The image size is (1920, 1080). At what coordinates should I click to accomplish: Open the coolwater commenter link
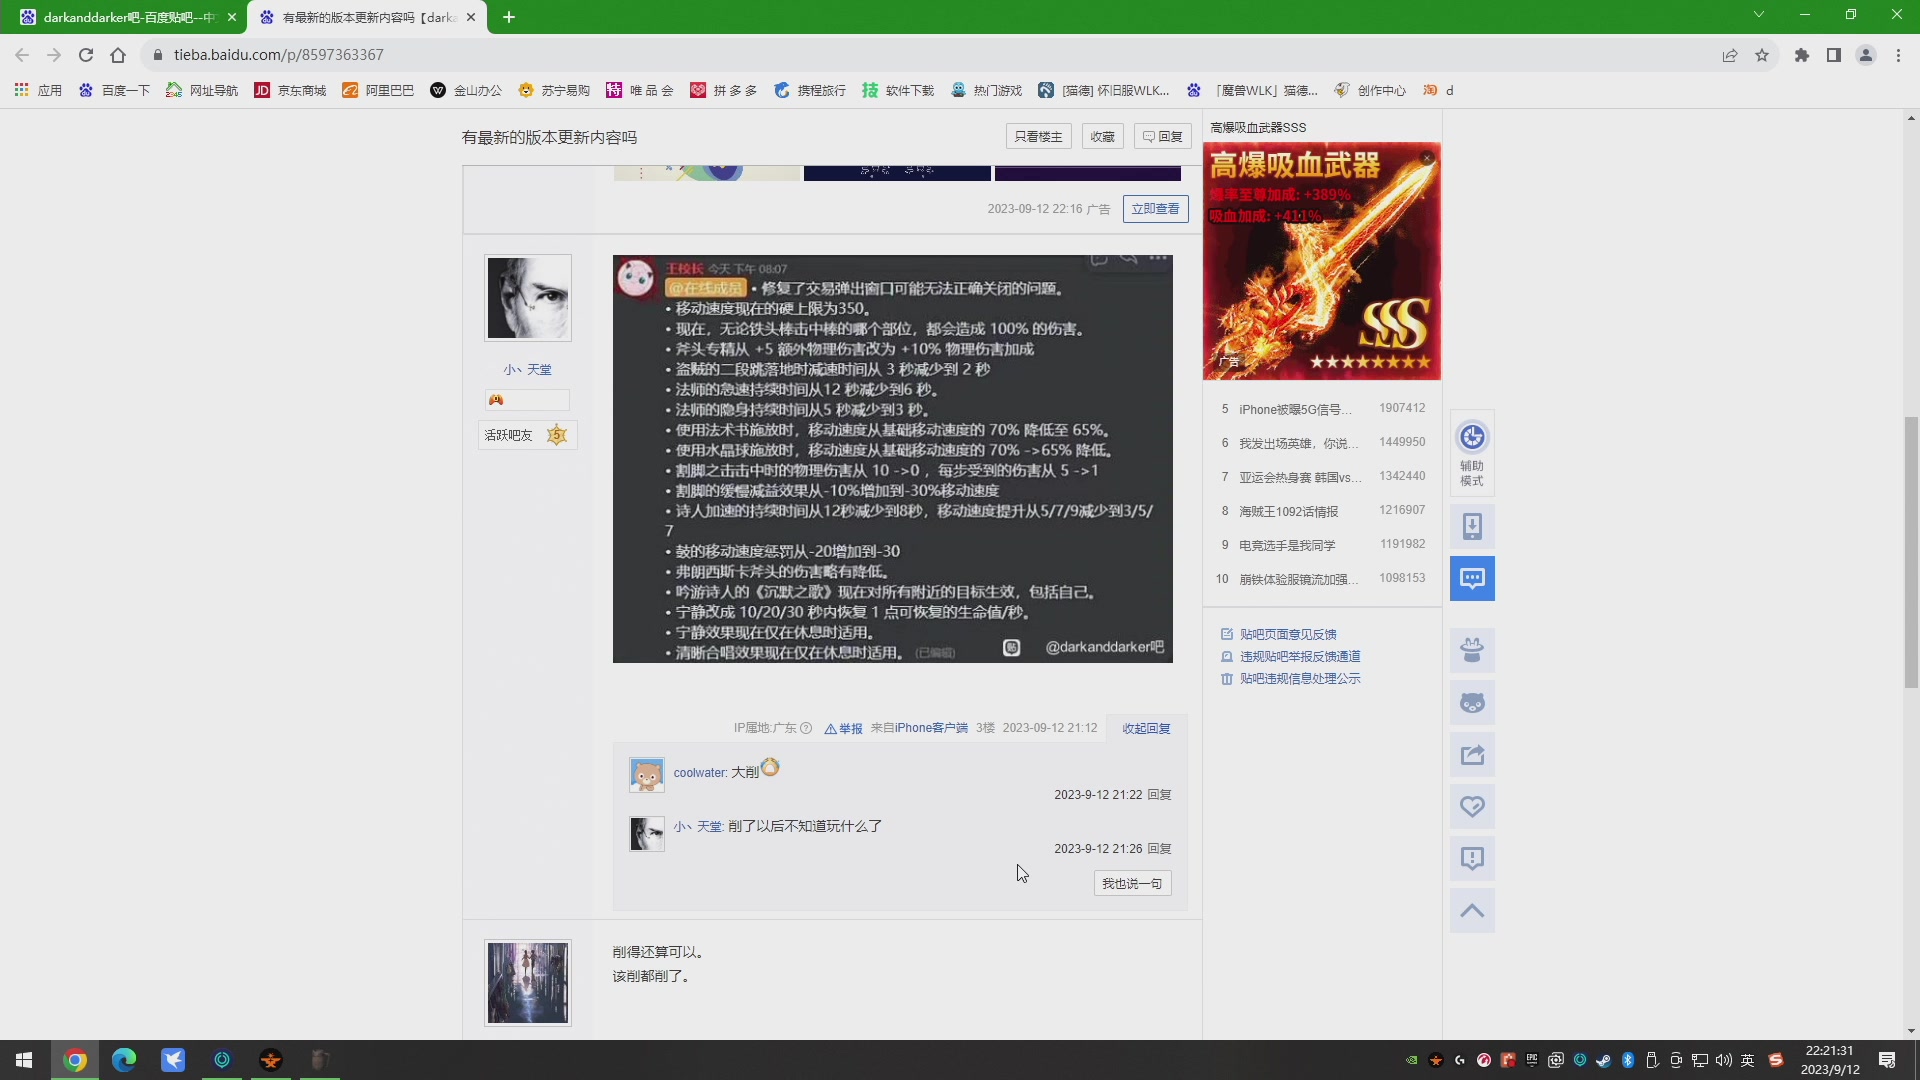click(x=699, y=773)
